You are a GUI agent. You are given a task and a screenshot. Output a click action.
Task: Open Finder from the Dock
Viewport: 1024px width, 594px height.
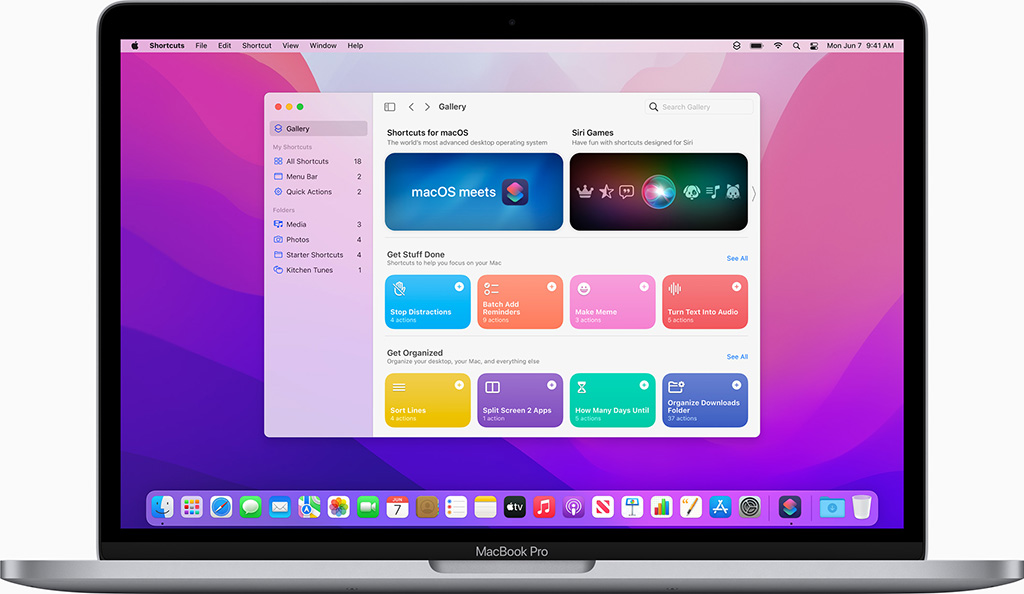(163, 507)
